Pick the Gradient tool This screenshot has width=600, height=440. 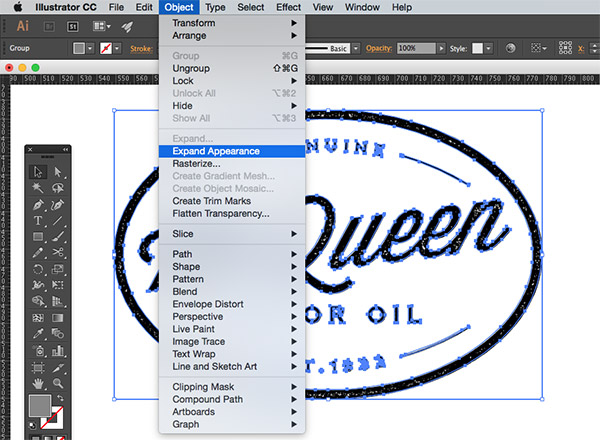coord(58,318)
